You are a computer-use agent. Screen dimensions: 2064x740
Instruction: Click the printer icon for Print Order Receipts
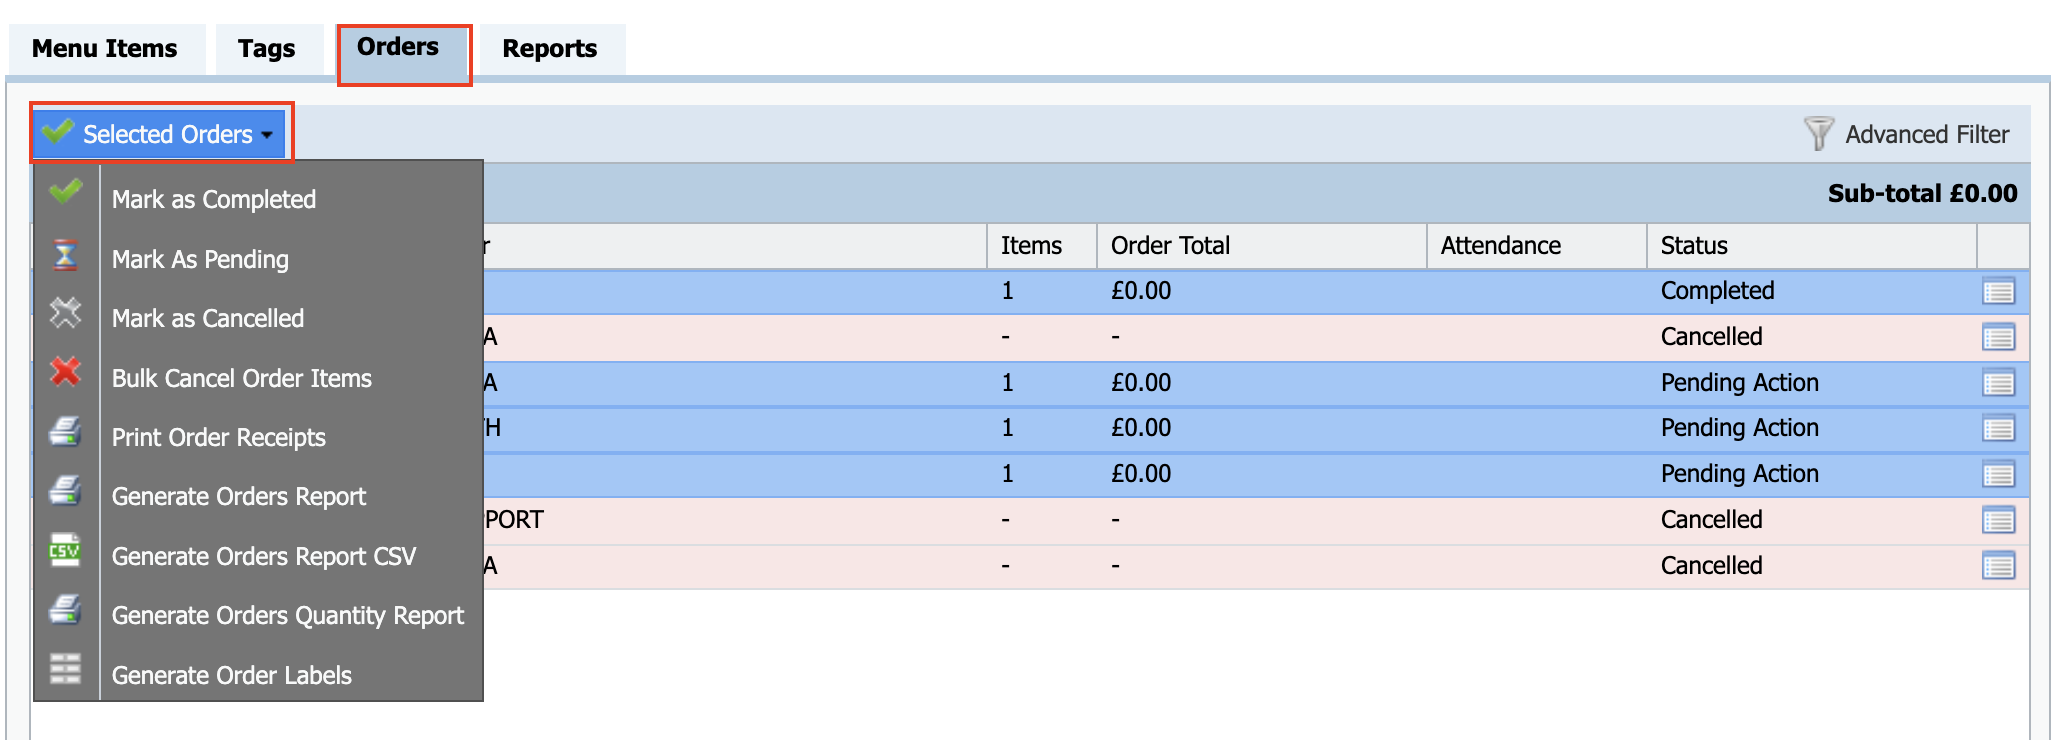65,431
